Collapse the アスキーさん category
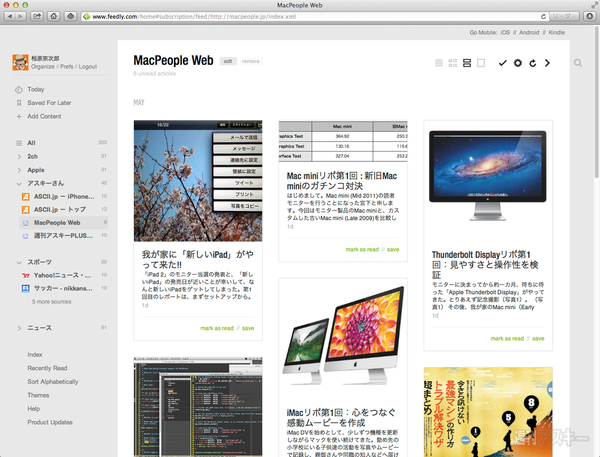 [x=17, y=183]
